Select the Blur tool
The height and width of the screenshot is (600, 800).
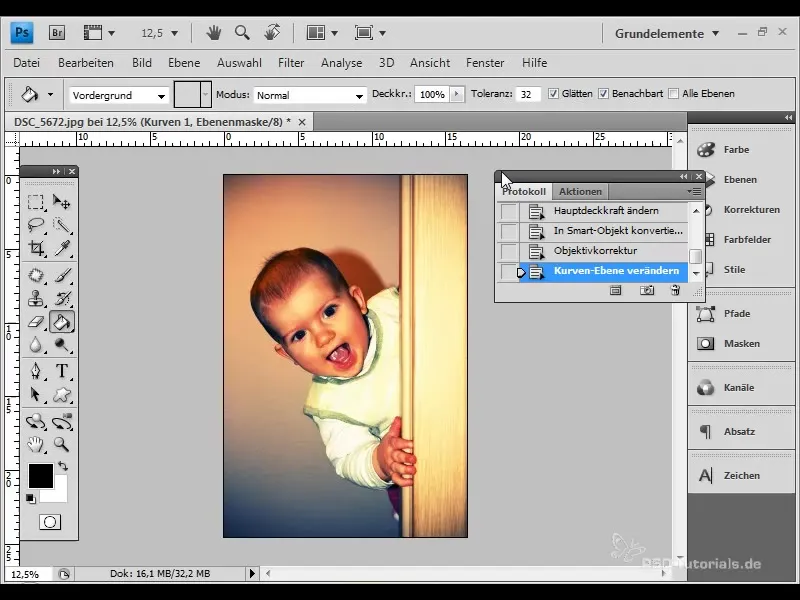pos(36,345)
